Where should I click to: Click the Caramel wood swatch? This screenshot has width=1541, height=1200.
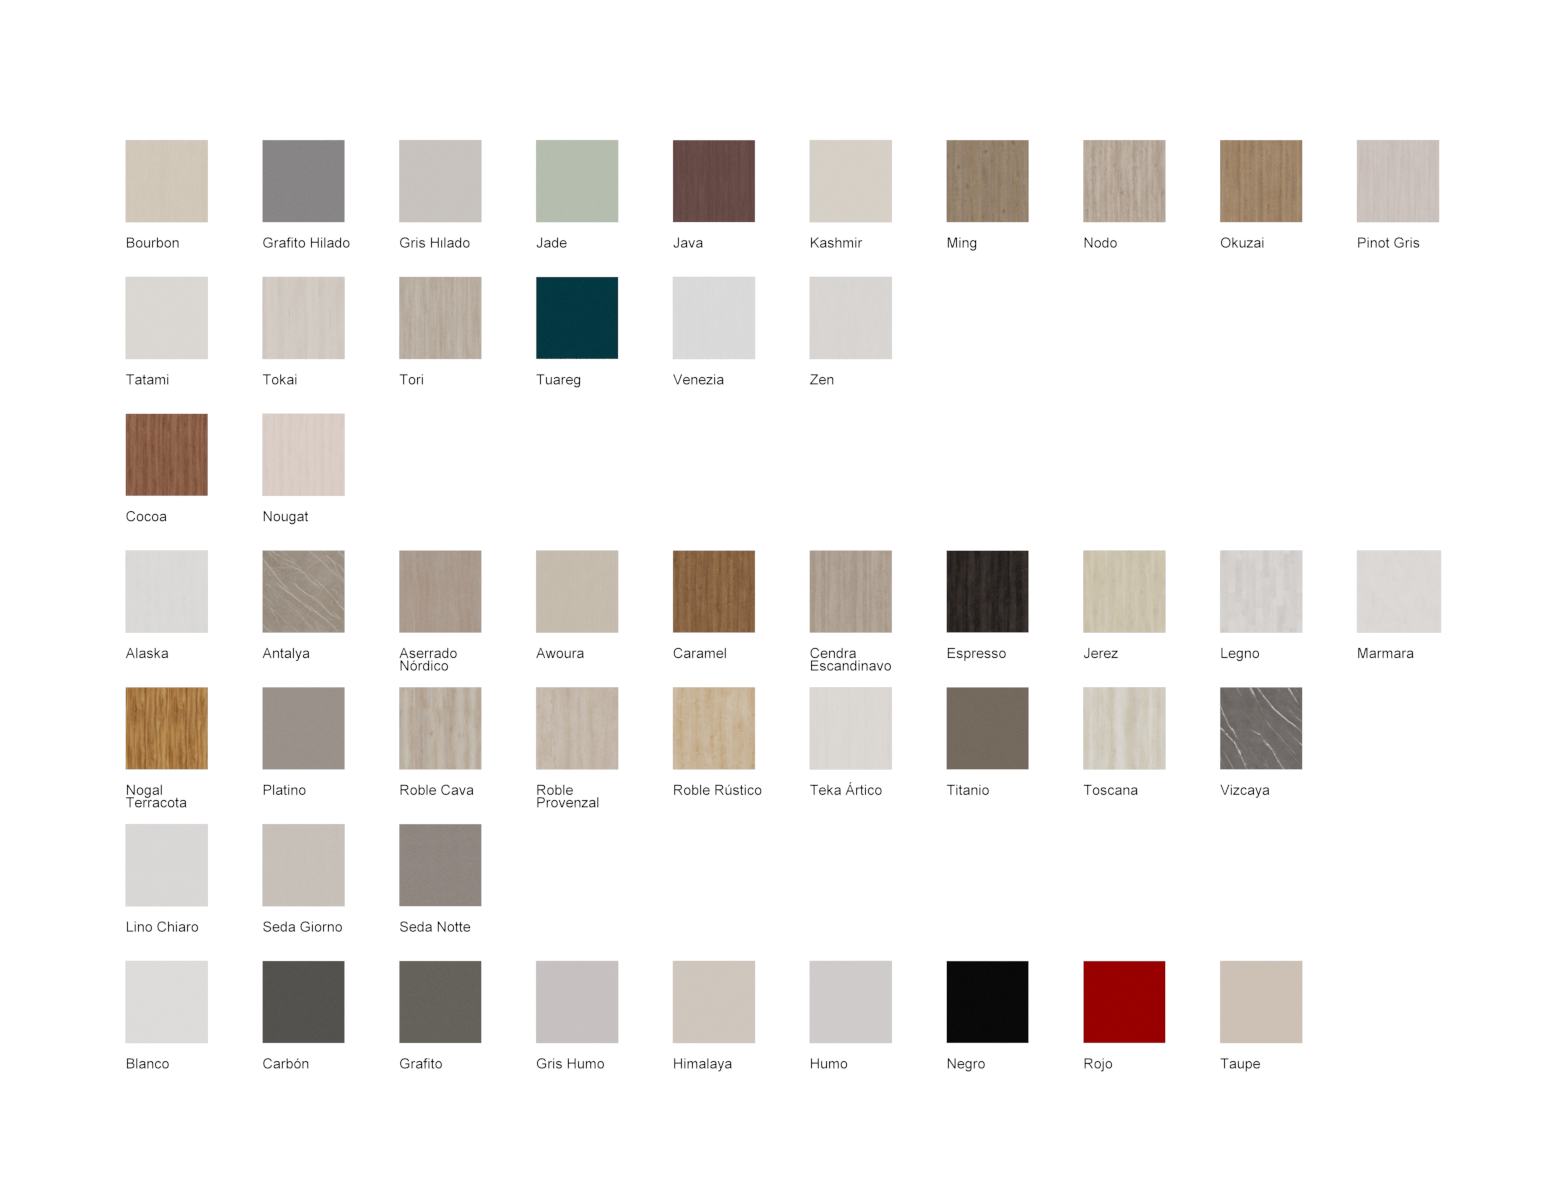click(714, 591)
